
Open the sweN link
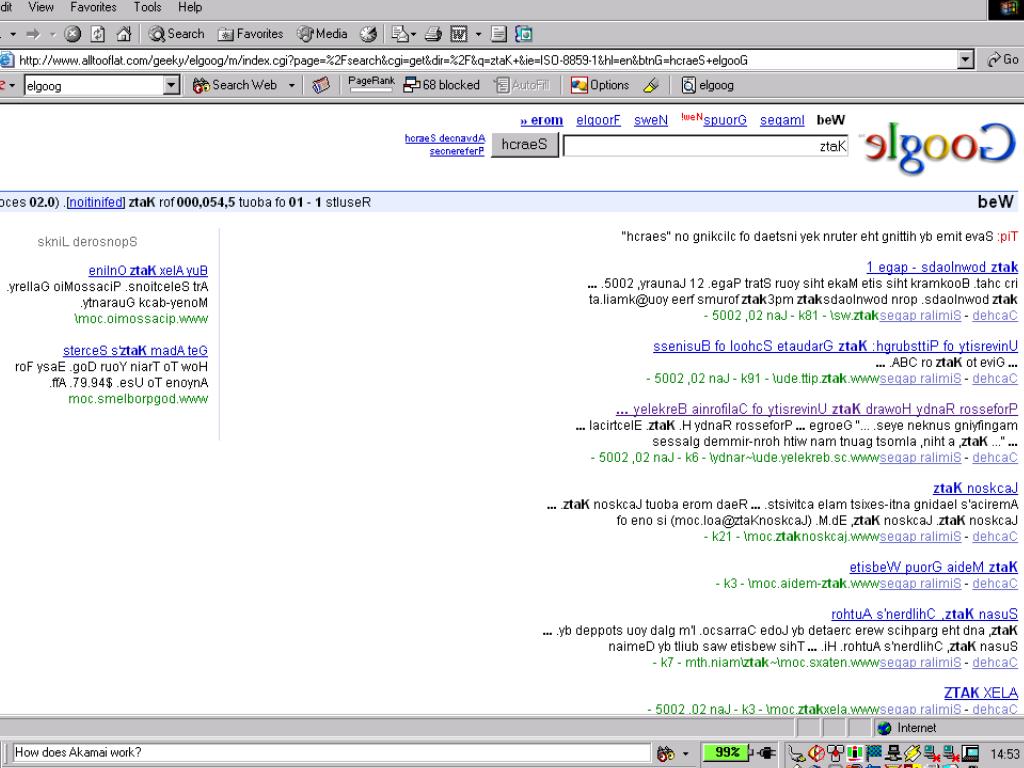tap(650, 120)
